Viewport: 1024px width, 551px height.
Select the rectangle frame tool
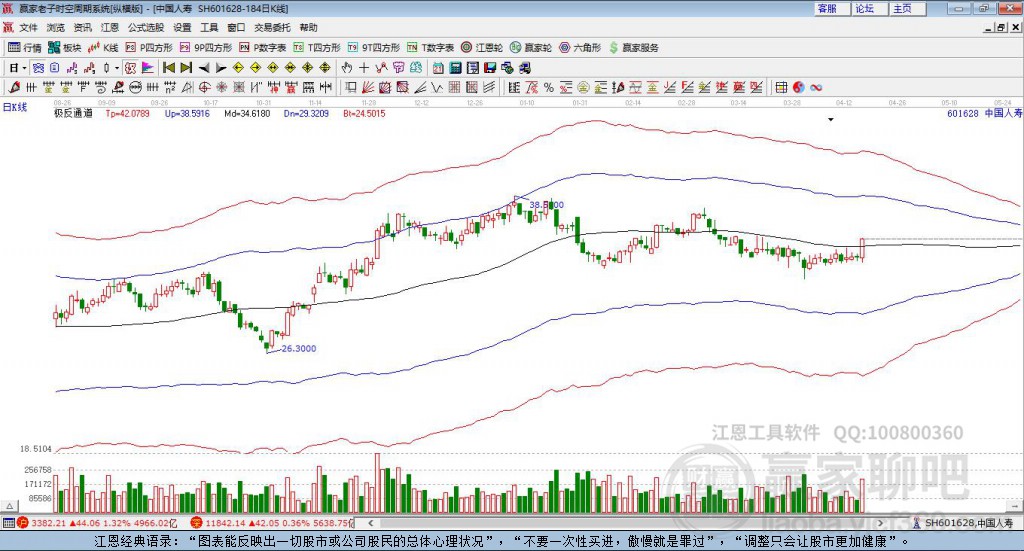click(x=351, y=87)
